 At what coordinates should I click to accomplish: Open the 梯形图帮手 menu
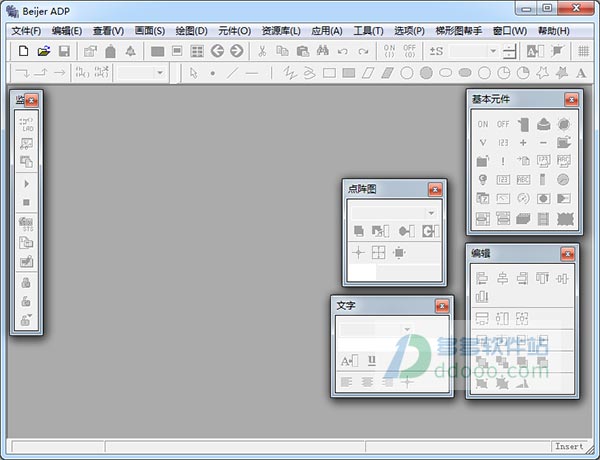coord(458,31)
